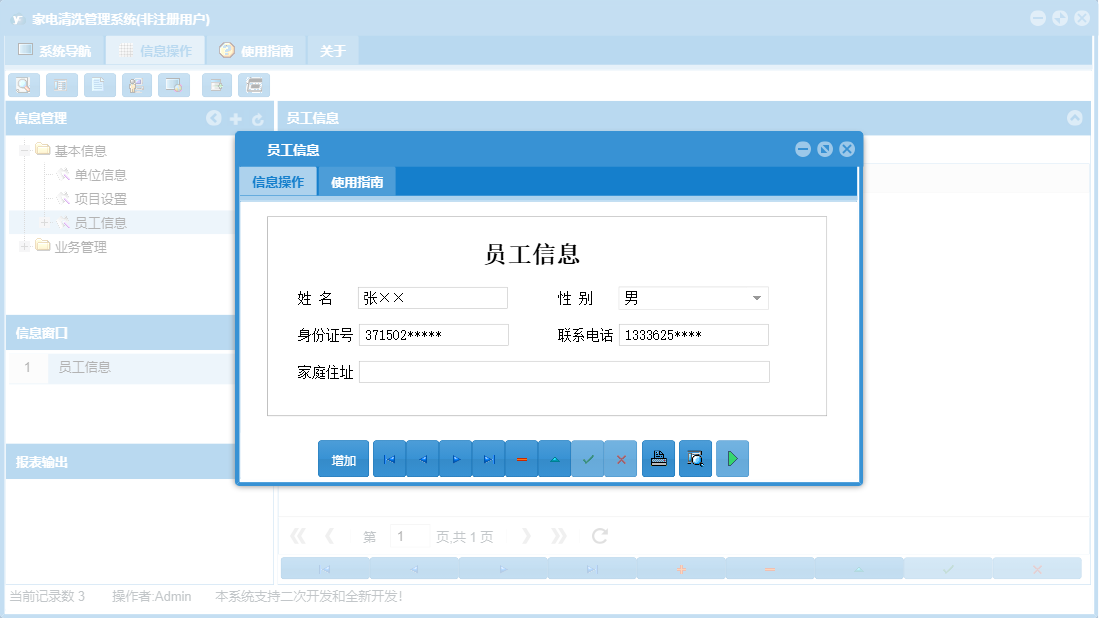The height and width of the screenshot is (618, 1099).
Task: Click the green checkmark save icon
Action: tap(588, 458)
